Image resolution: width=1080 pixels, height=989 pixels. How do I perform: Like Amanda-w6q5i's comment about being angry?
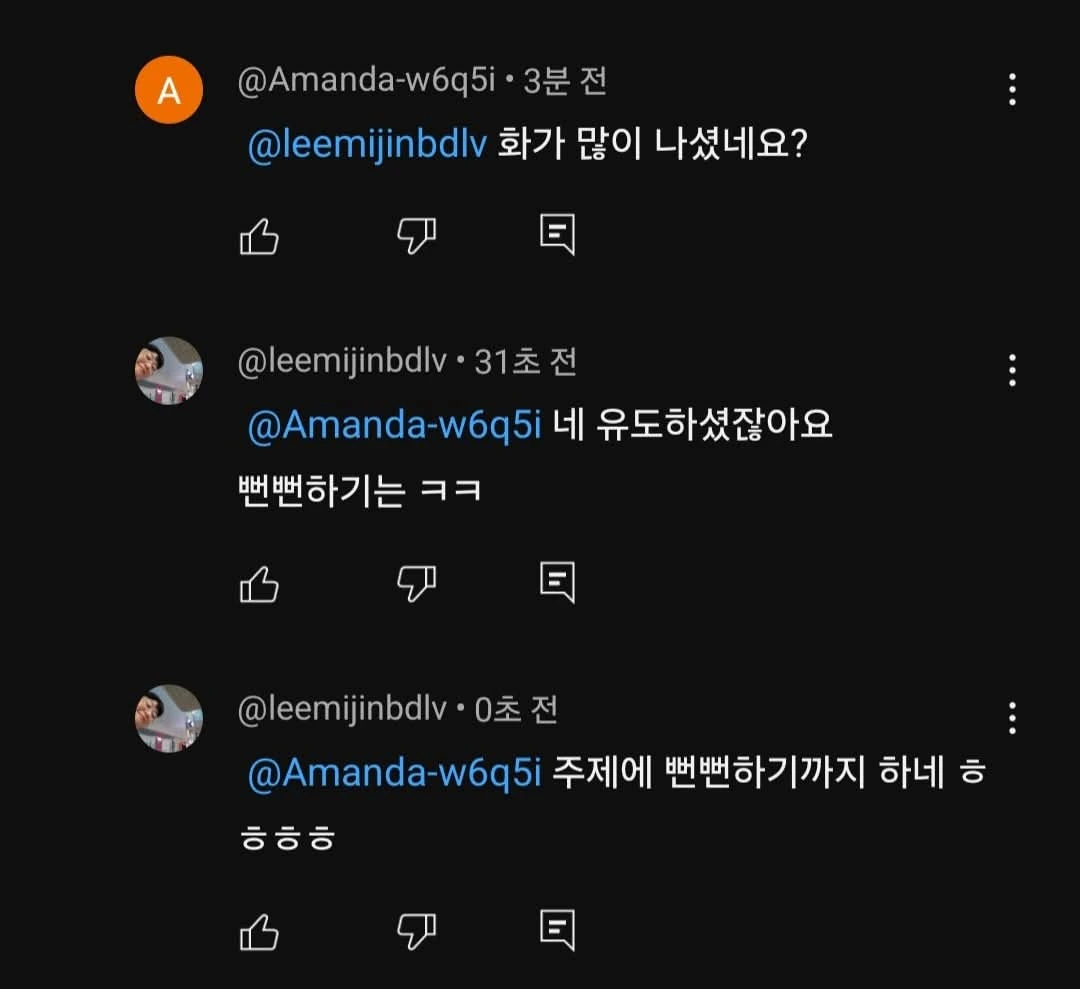click(x=259, y=236)
